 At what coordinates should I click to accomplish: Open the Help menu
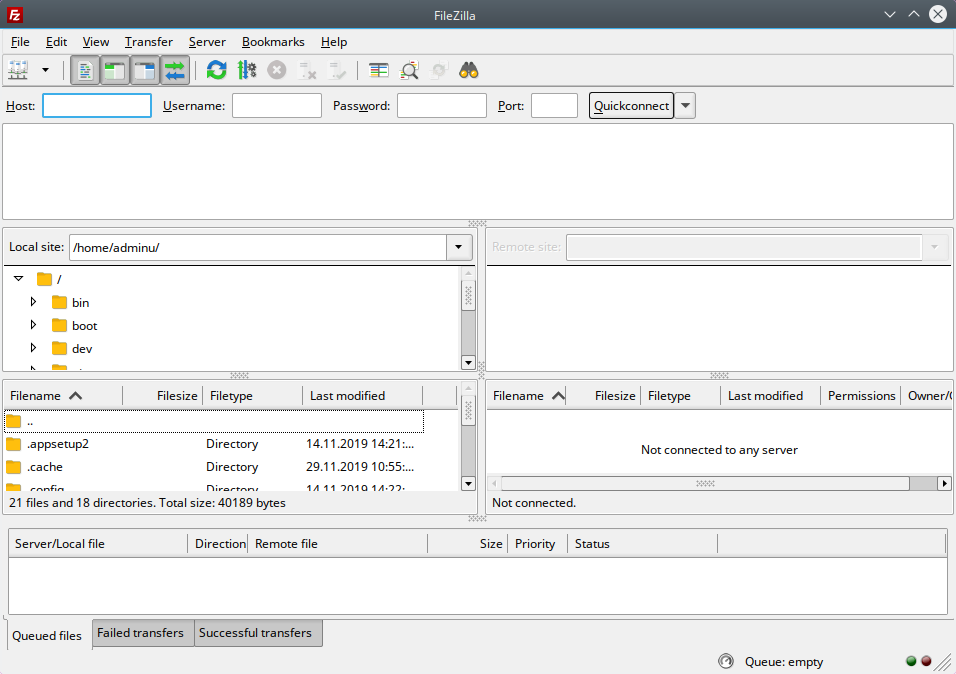[334, 42]
